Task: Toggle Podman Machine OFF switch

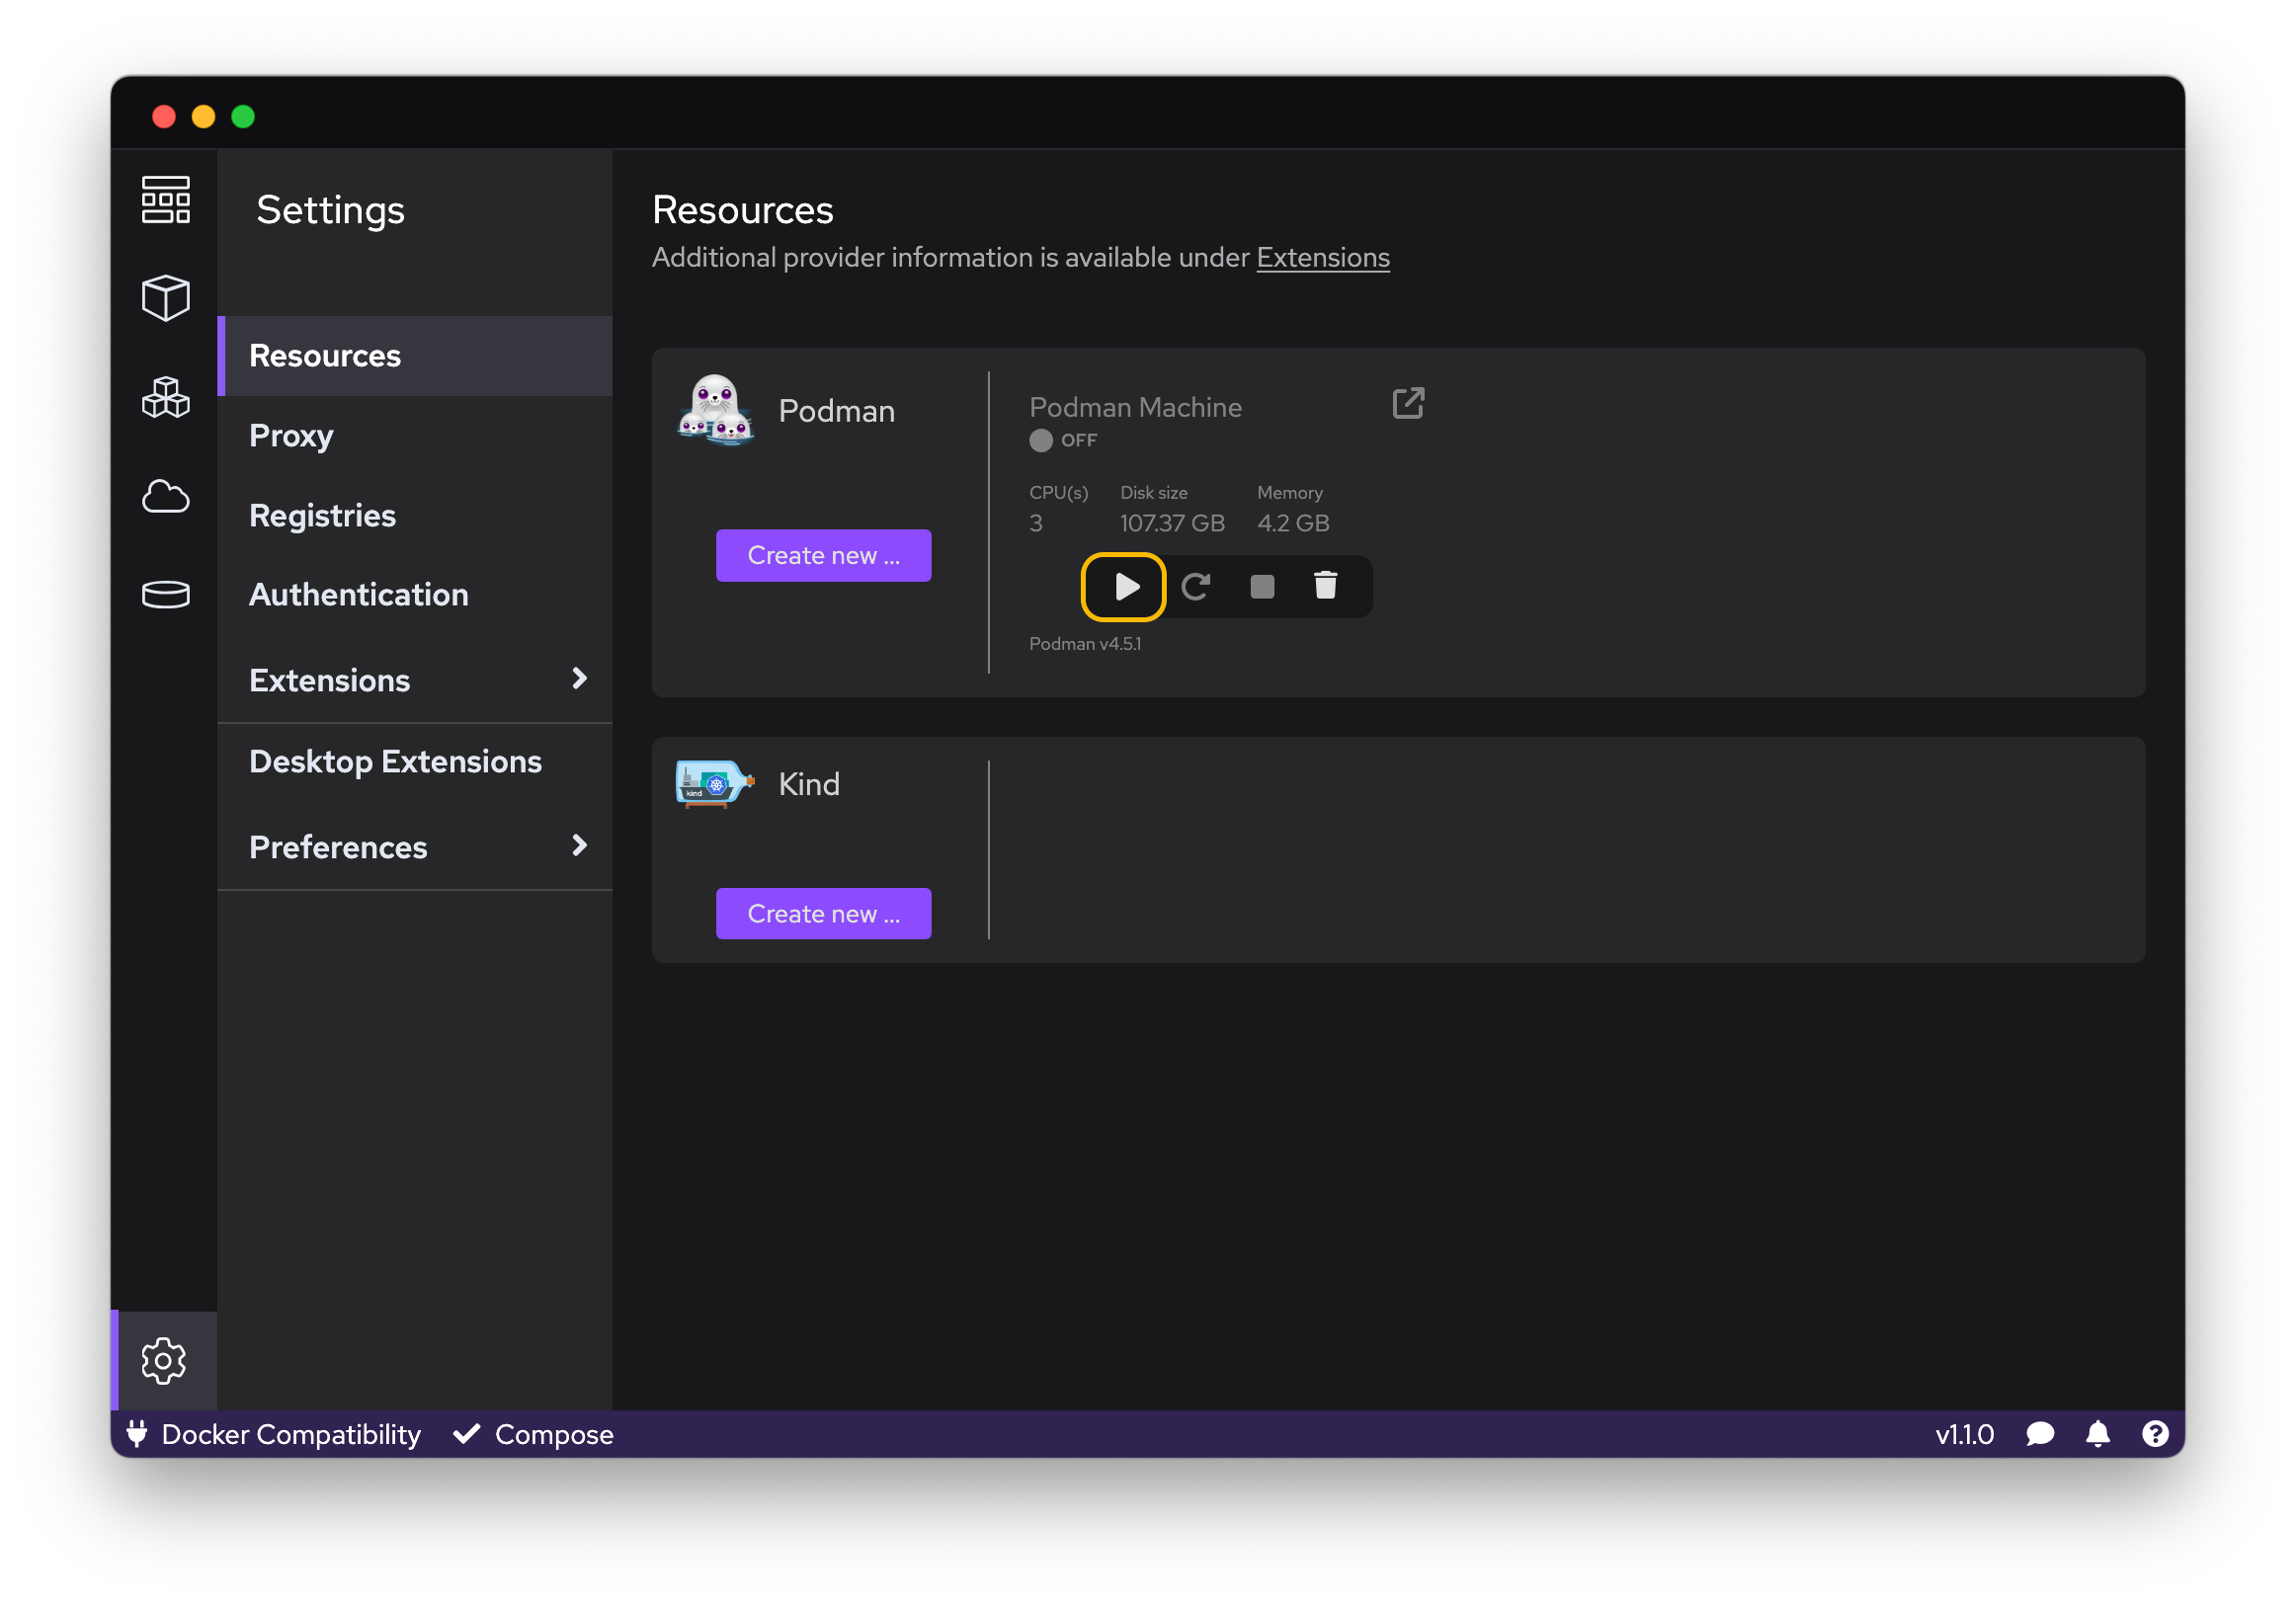Action: tap(1061, 440)
